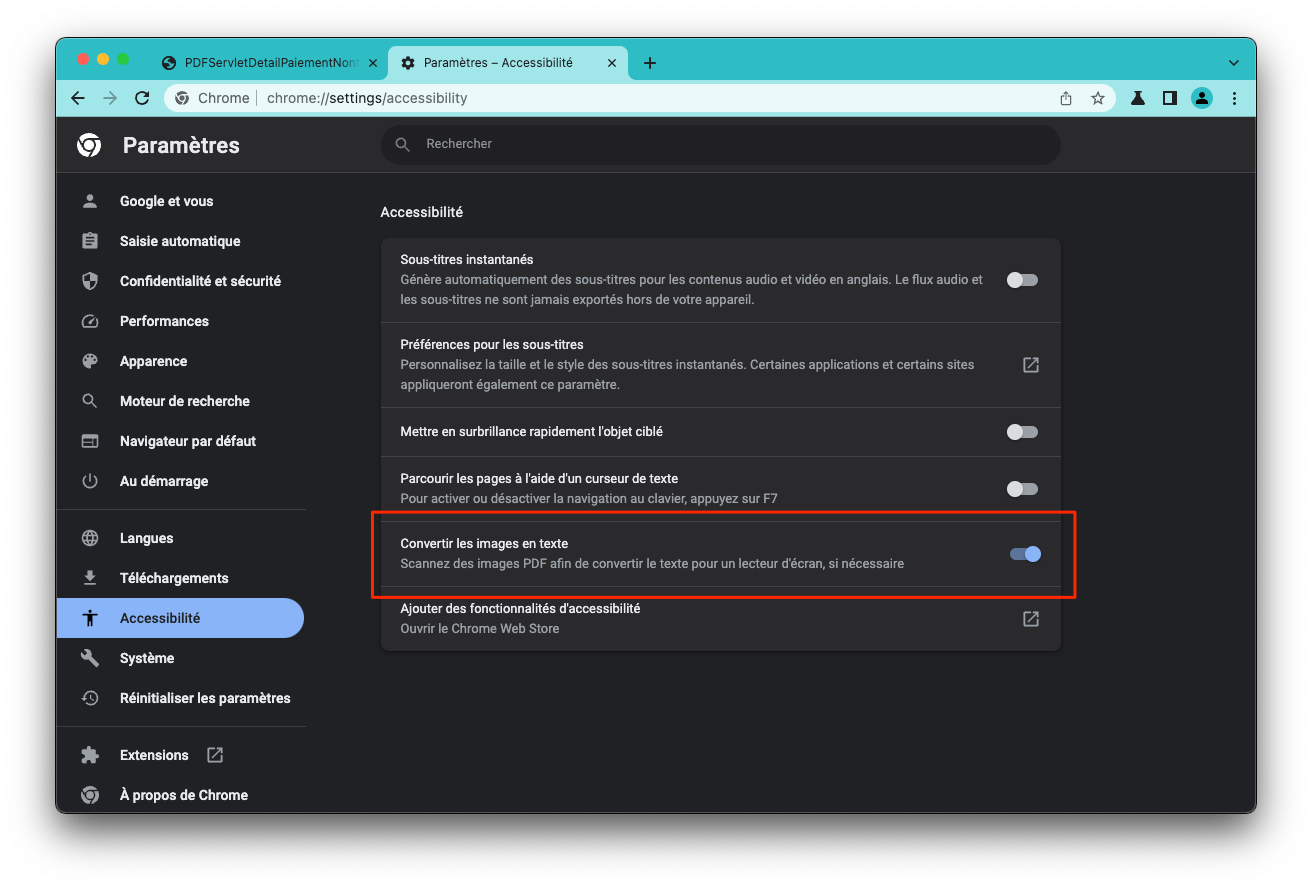Screen dimensions: 1312x887
Task: Click external-link icon next to Extensions
Action: (215, 755)
